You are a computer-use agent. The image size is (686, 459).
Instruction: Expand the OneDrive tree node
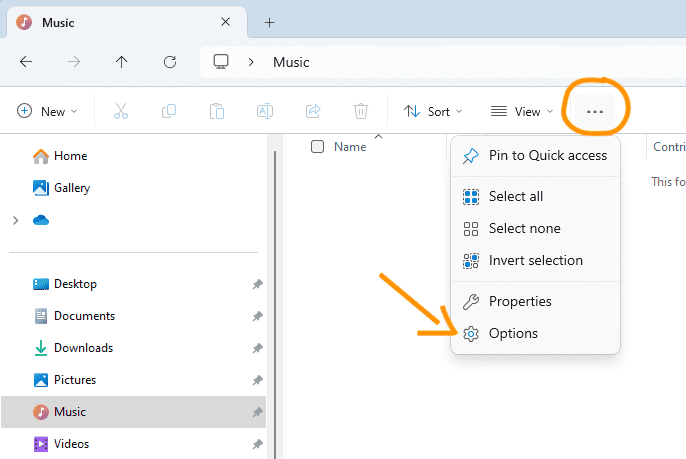point(16,220)
